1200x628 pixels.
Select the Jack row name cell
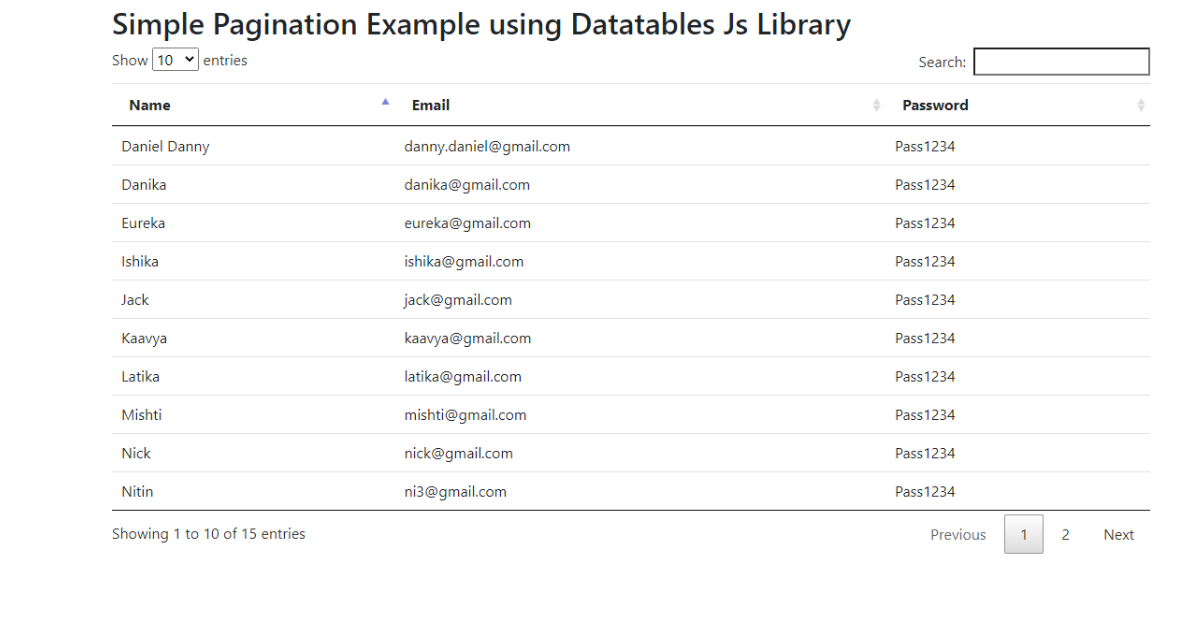pyautogui.click(x=253, y=300)
